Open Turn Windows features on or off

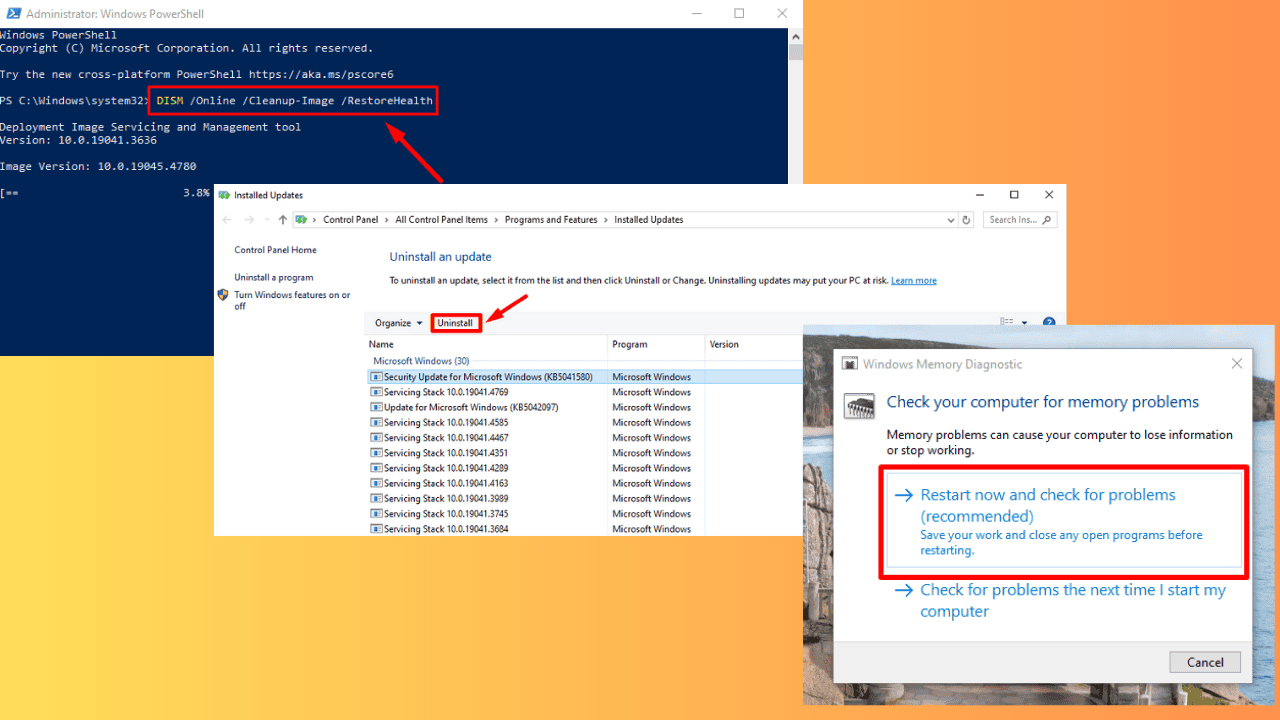point(292,301)
